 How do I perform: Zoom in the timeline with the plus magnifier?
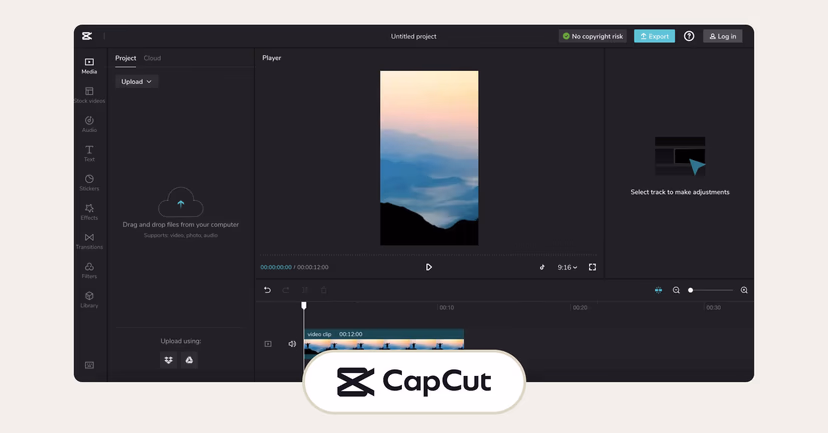tap(744, 290)
